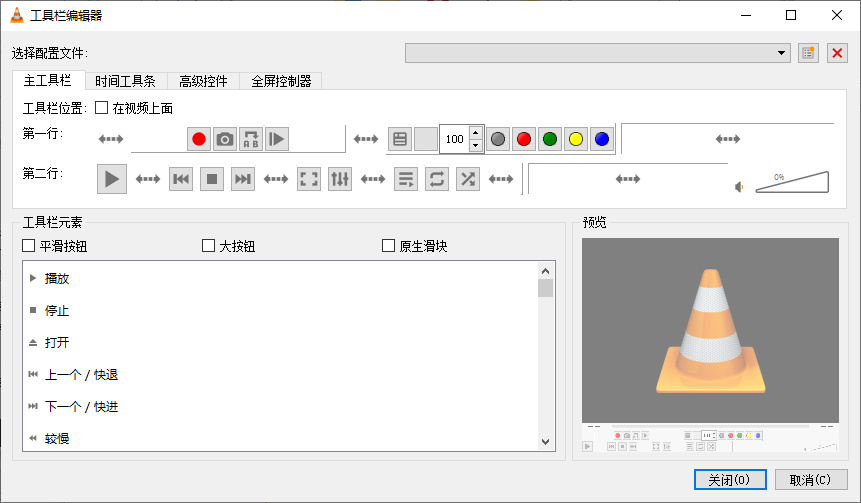Click first row right-side spacer widget
The width and height of the screenshot is (861, 503).
tap(728, 139)
